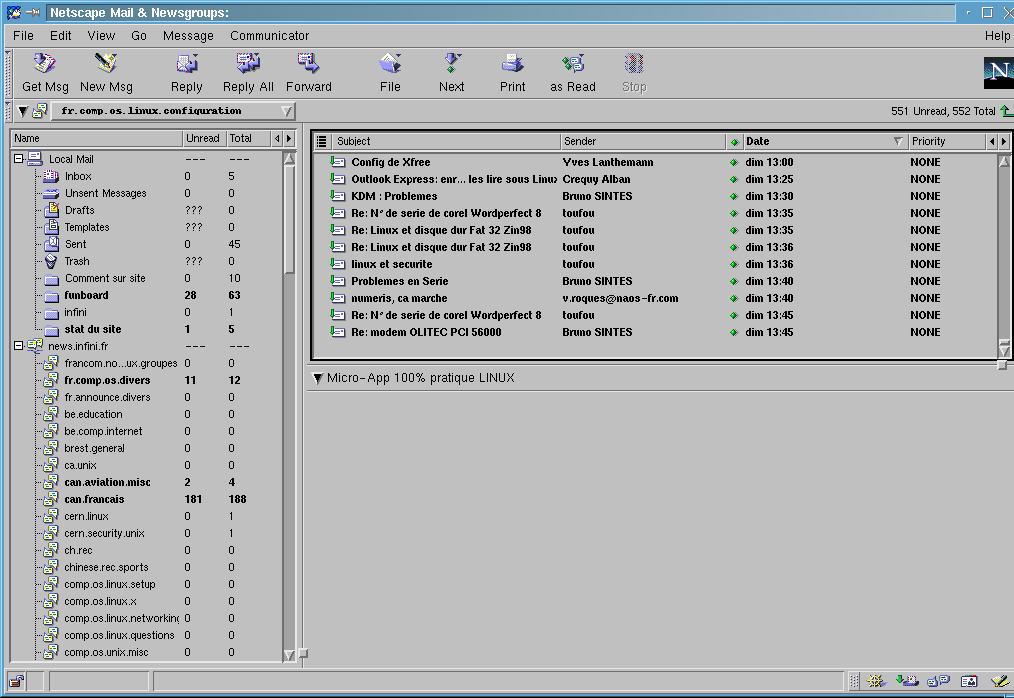This screenshot has width=1014, height=698.
Task: Collapse the navigation toolbar grip
Action: click(8, 74)
